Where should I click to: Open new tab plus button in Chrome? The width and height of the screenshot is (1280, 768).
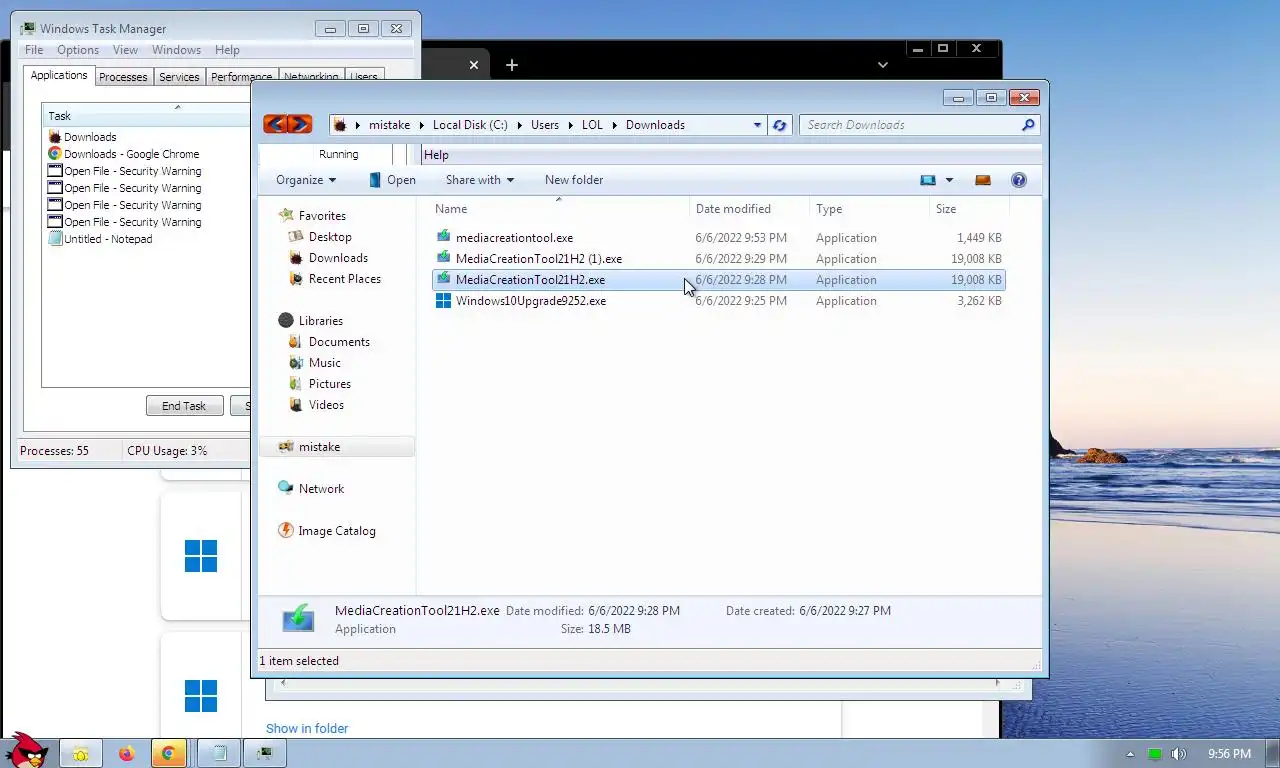[x=512, y=65]
